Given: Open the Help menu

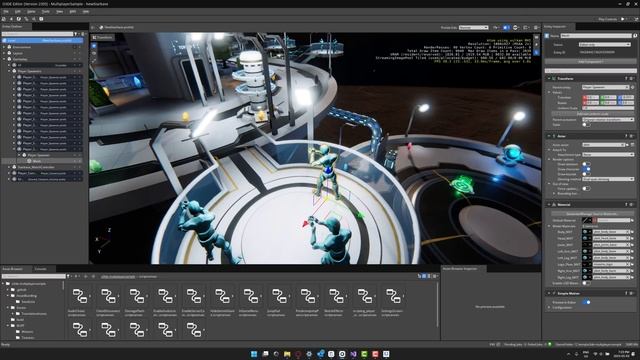Looking at the screenshot, I should click(86, 11).
